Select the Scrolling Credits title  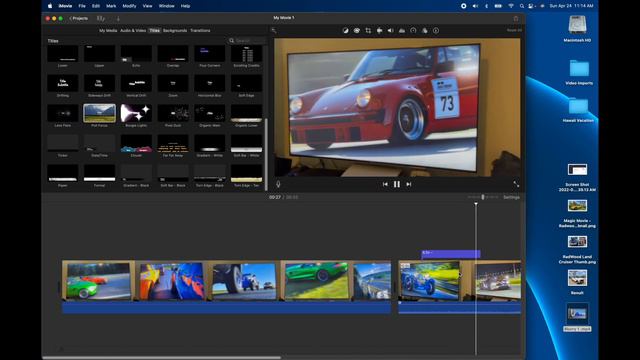[x=246, y=53]
